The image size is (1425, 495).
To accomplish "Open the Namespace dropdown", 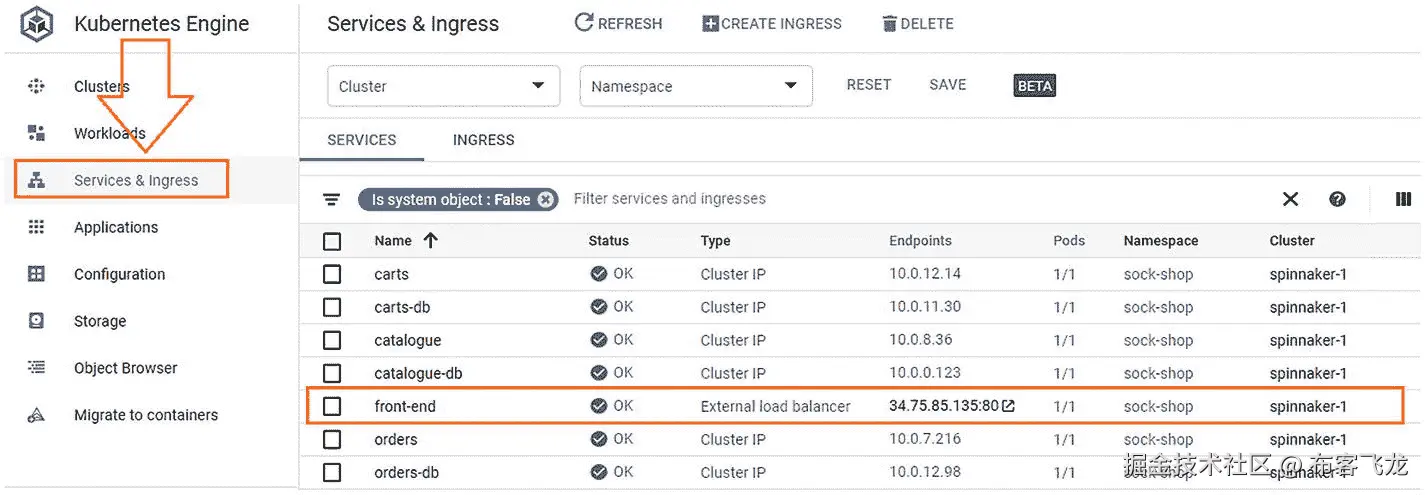I will (x=695, y=86).
